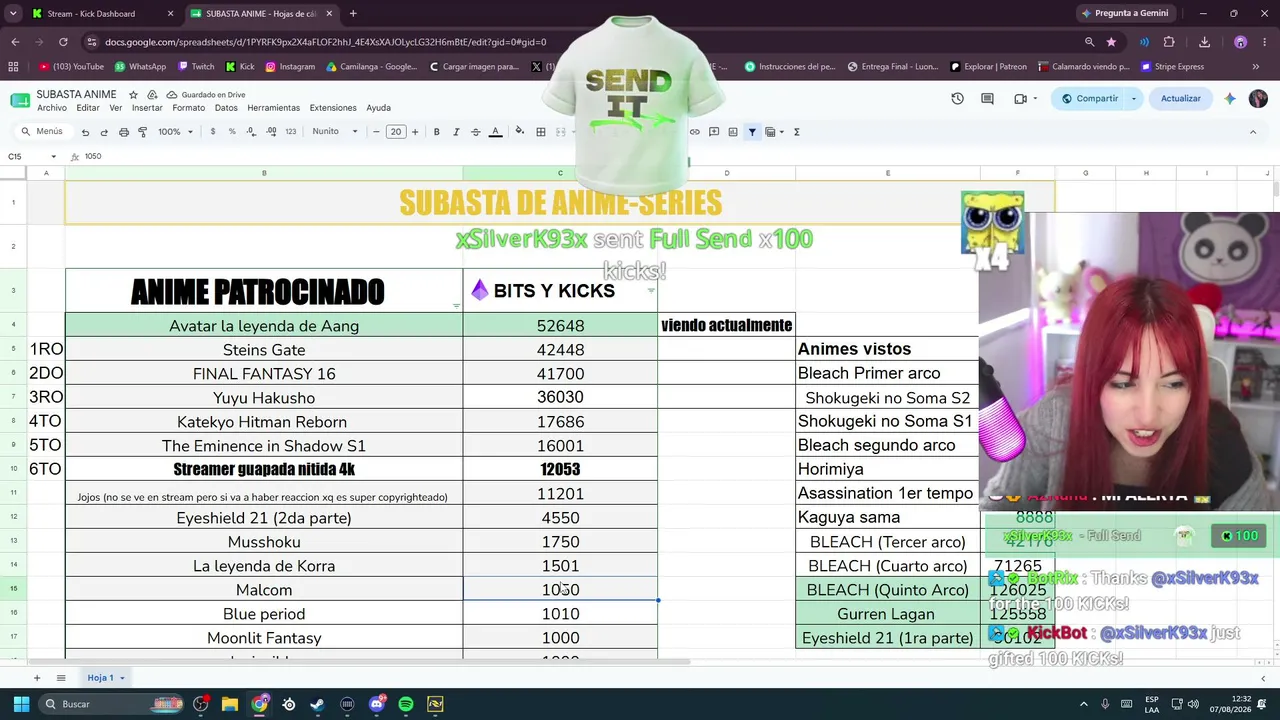
Task: Open the Gemini sparkle assistant
Action: pos(1230,99)
